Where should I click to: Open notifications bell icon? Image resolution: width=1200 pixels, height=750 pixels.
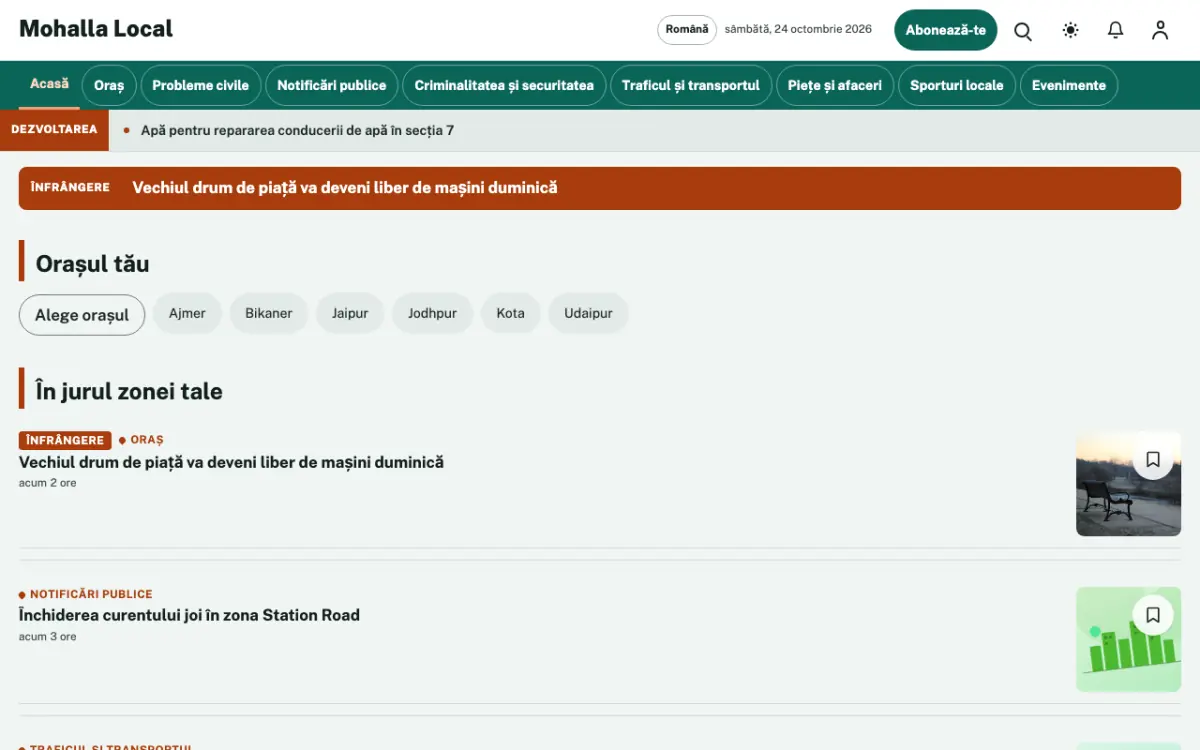coord(1115,30)
